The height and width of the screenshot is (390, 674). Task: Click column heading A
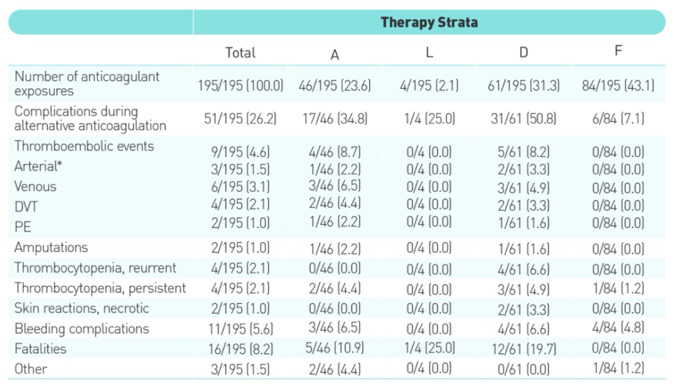335,55
